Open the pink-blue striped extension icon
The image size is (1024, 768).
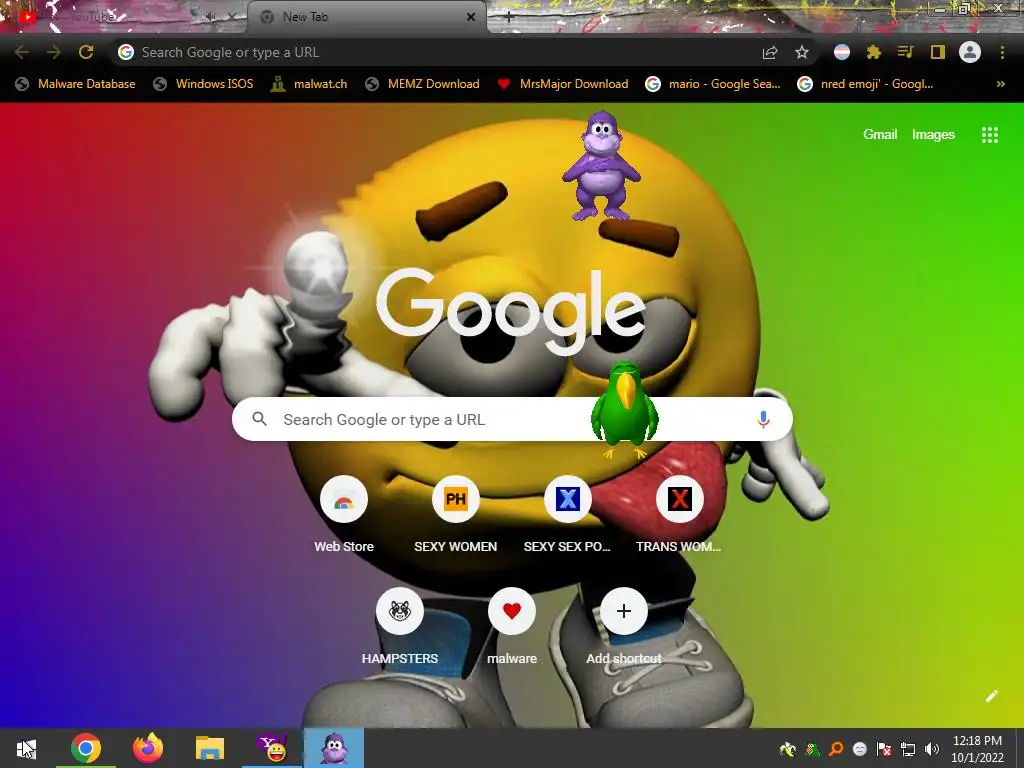pos(842,52)
